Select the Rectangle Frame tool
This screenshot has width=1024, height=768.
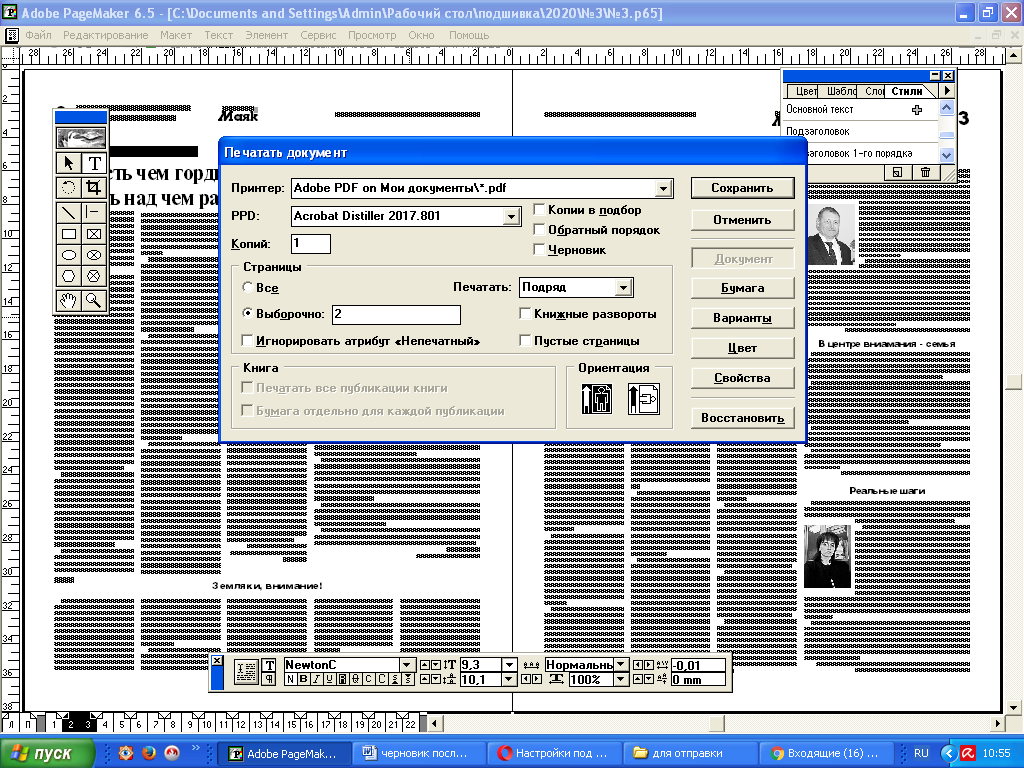94,234
